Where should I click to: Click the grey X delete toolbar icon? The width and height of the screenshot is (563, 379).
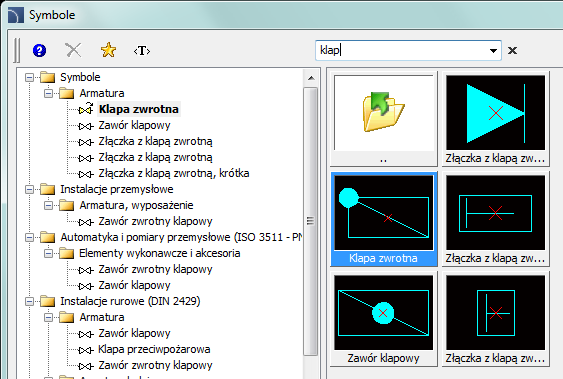pos(73,50)
